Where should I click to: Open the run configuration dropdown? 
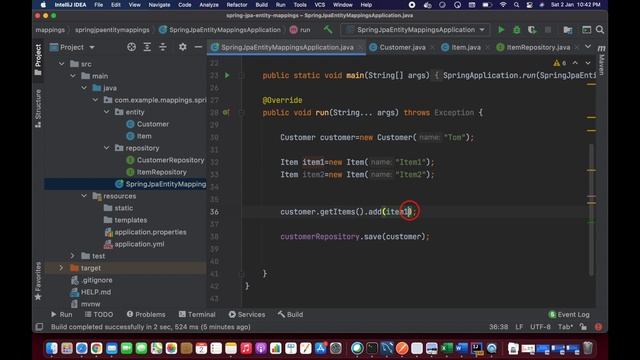coord(416,30)
